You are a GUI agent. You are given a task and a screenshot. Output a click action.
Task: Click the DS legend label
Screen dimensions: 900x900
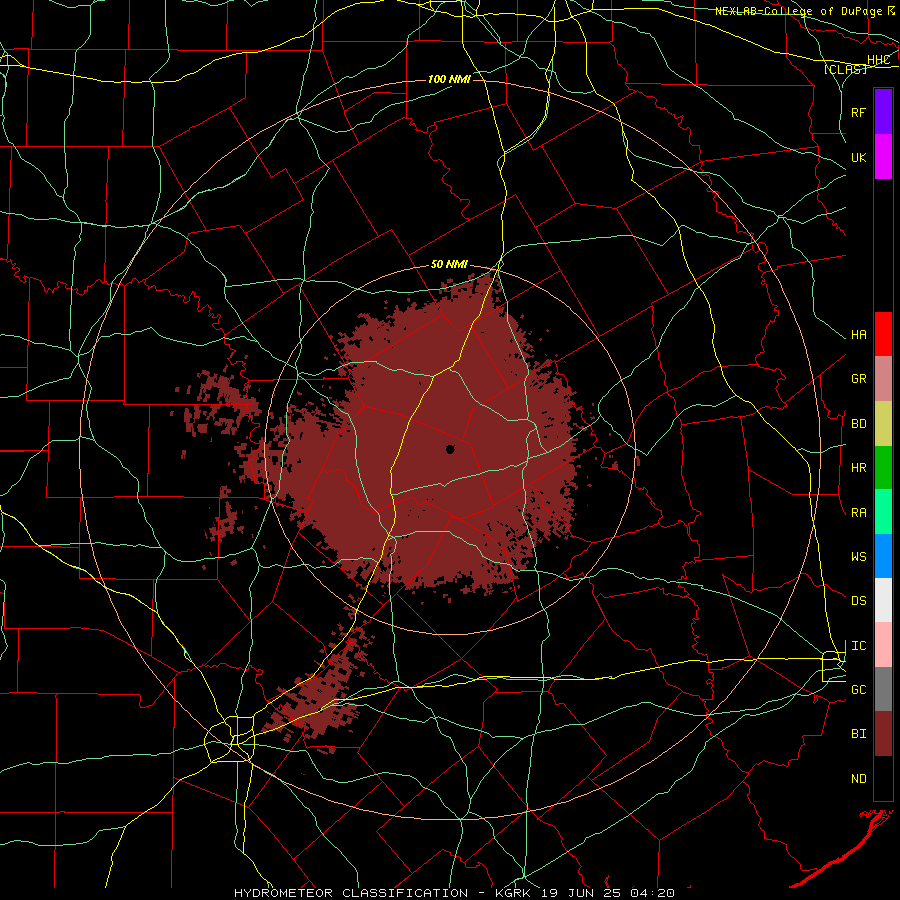(x=859, y=601)
